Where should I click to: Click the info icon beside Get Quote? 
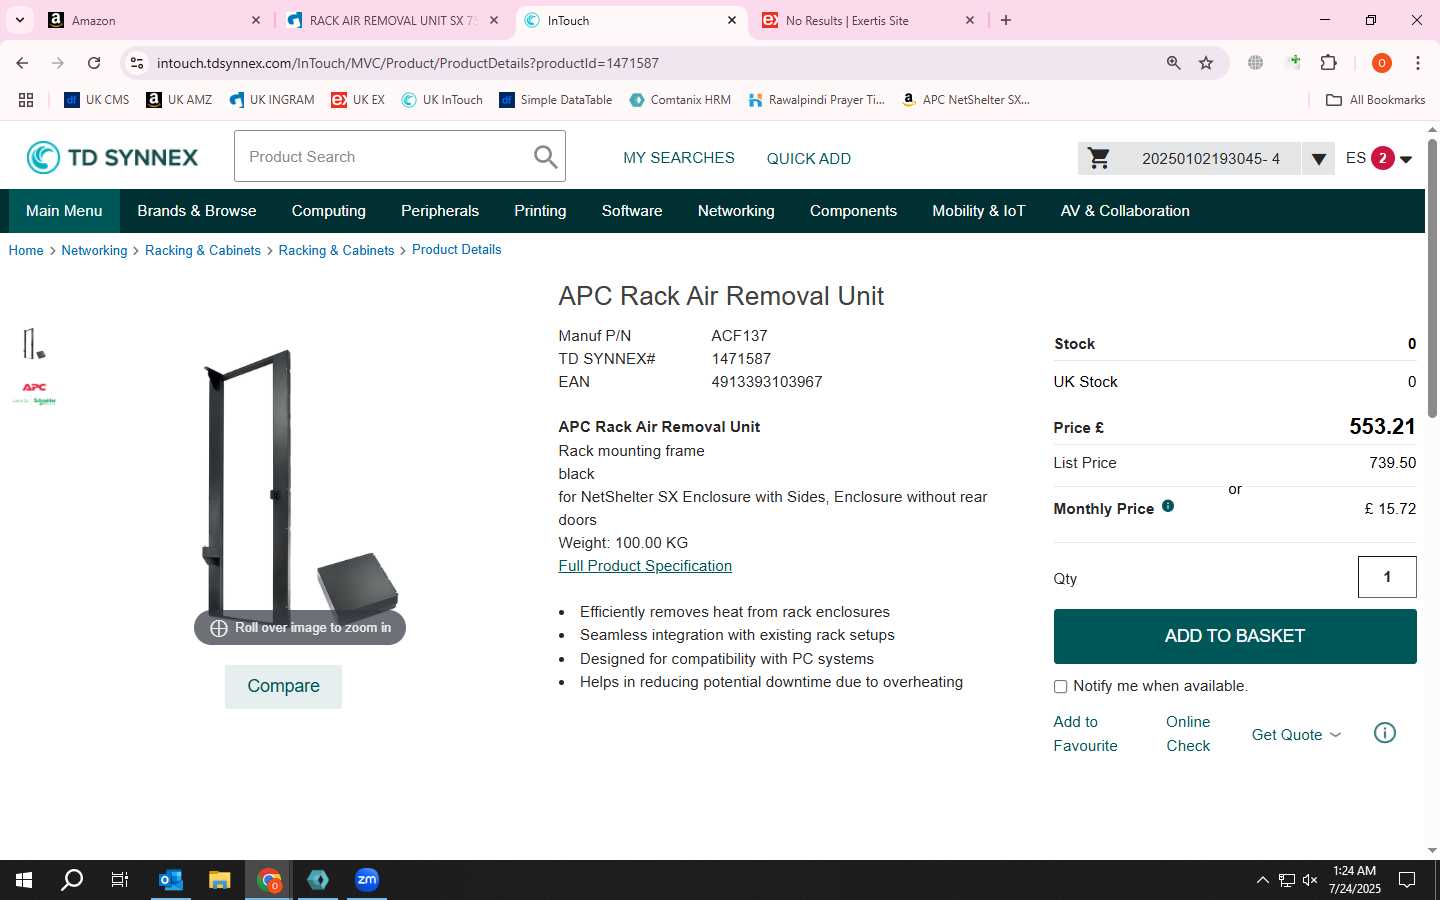click(x=1385, y=733)
